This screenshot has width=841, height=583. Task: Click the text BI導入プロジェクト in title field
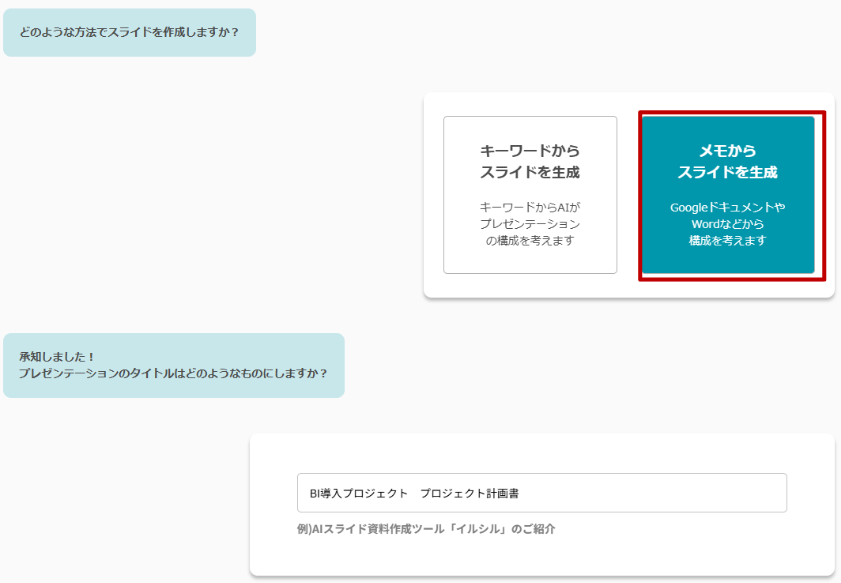pos(358,493)
